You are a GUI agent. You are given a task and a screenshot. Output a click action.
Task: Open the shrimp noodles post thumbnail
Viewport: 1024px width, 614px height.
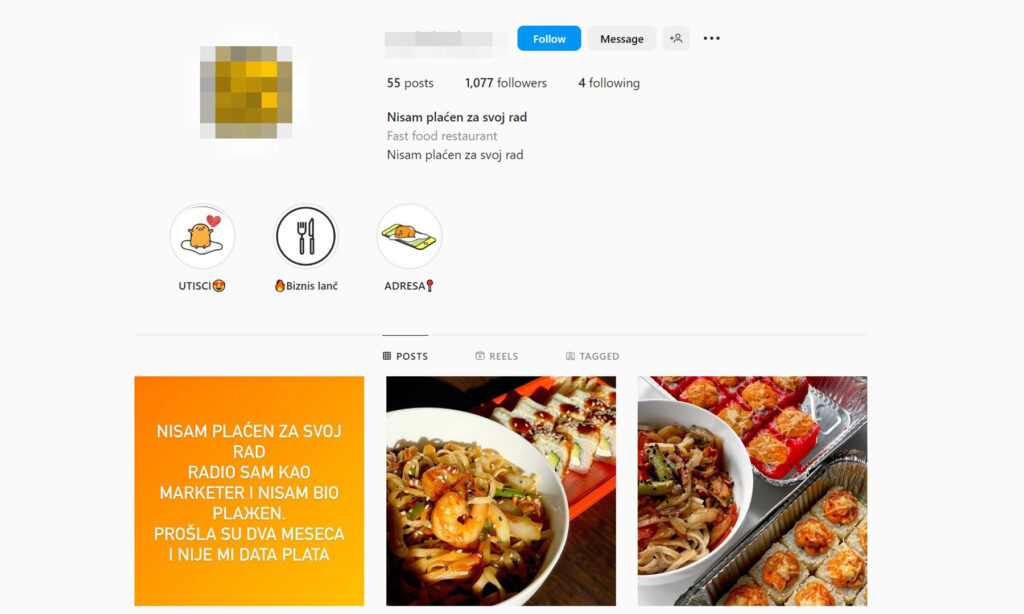pyautogui.click(x=501, y=491)
